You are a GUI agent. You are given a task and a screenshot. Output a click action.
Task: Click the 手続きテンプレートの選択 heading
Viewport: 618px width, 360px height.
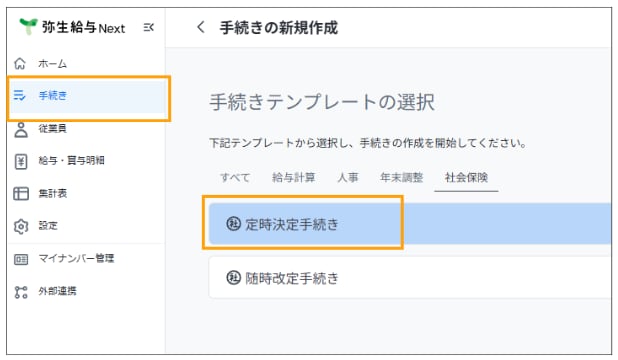tap(322, 102)
